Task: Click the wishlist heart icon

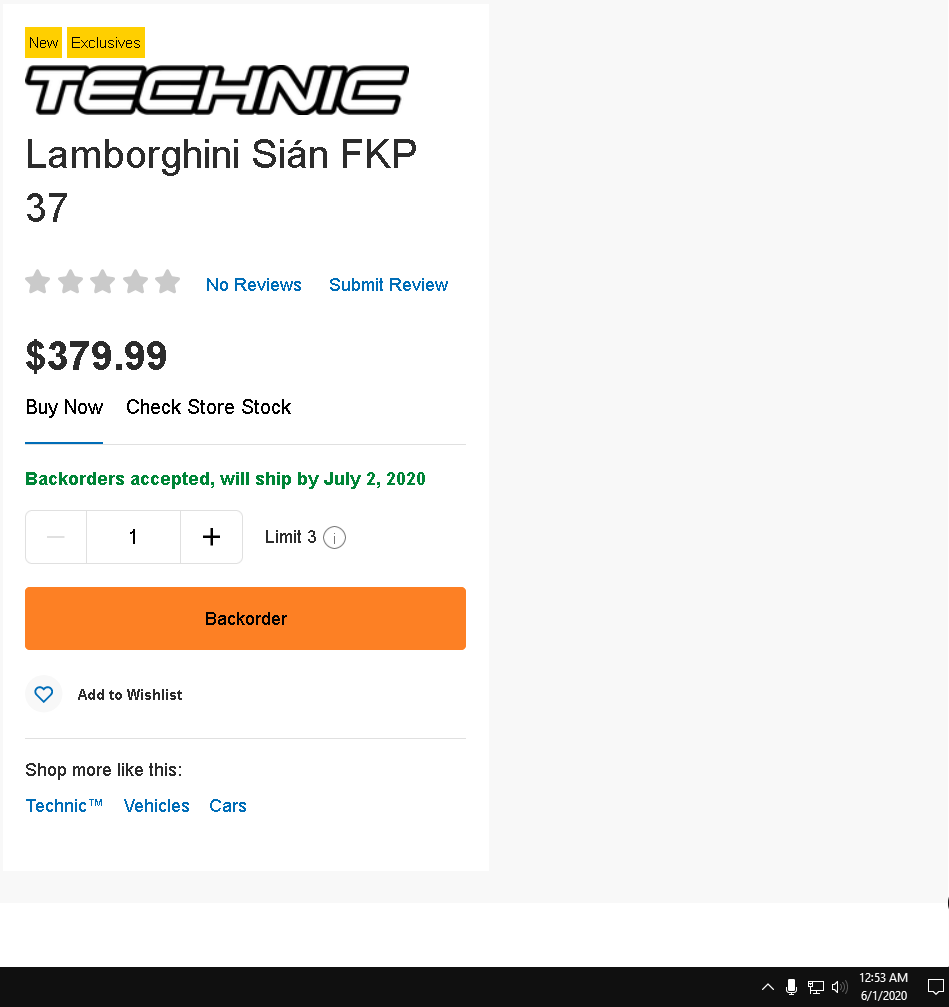Action: [44, 694]
